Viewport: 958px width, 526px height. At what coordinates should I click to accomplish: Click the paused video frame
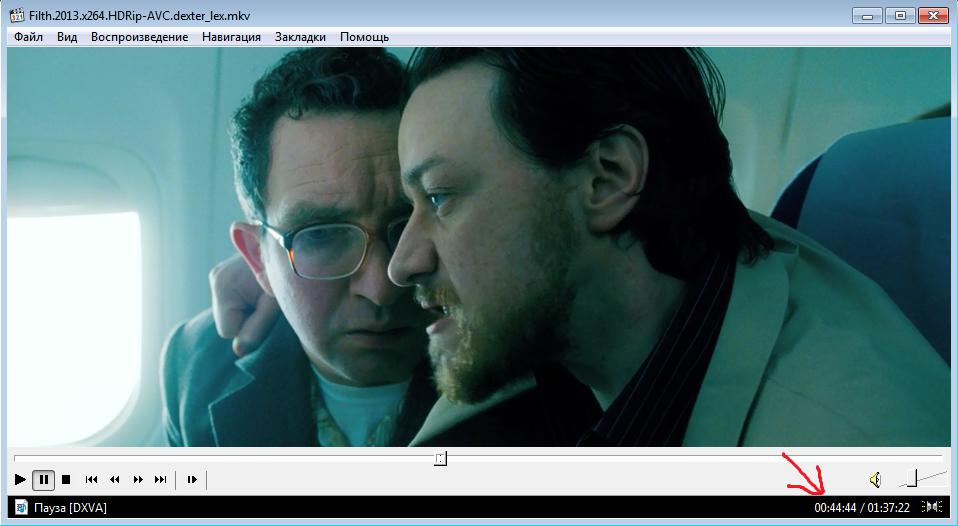(x=479, y=247)
